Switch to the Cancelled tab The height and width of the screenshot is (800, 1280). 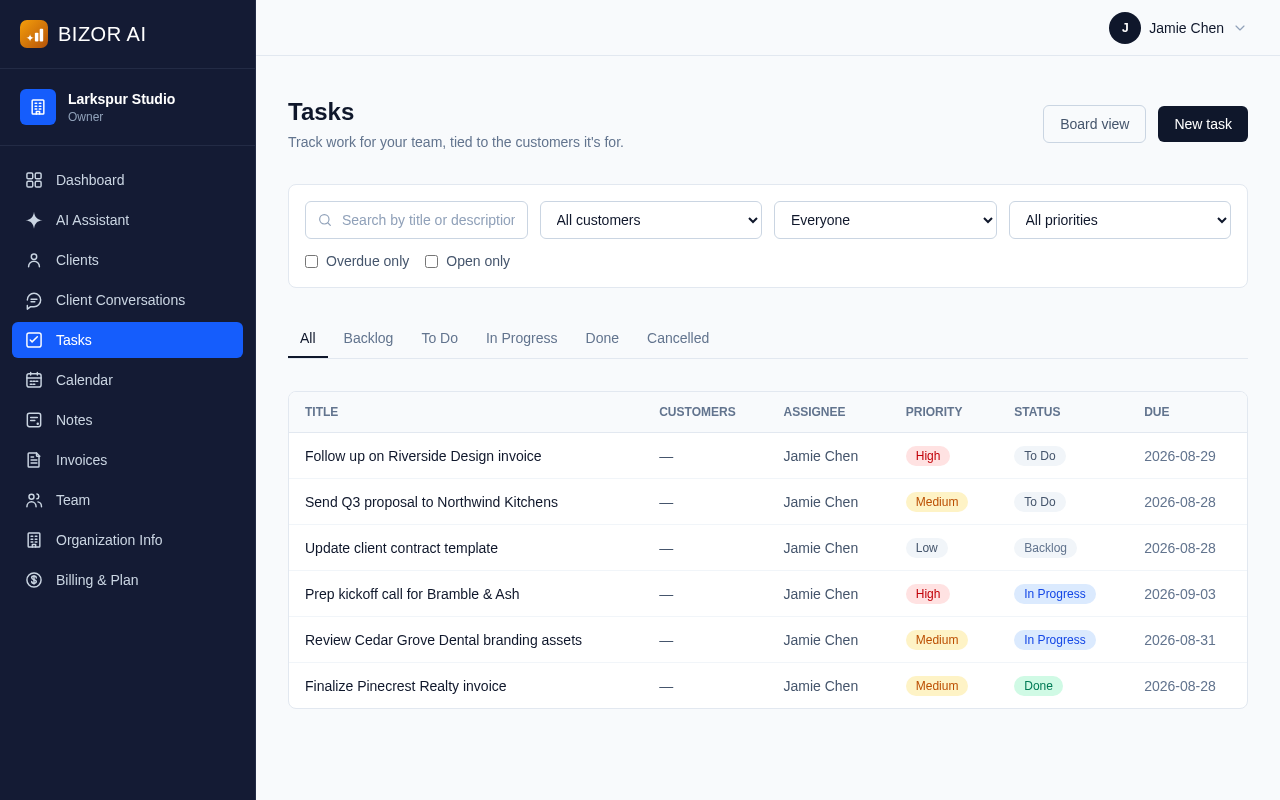[x=678, y=338]
